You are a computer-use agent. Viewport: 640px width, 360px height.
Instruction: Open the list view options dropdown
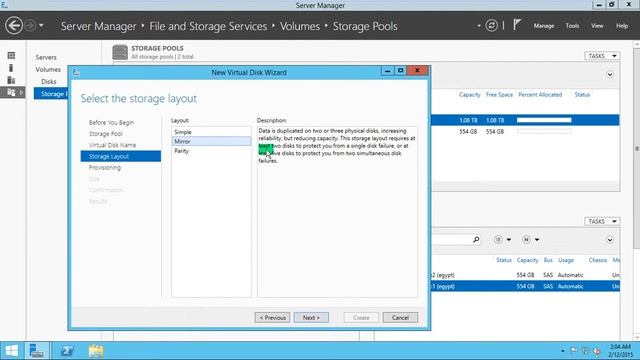point(502,240)
